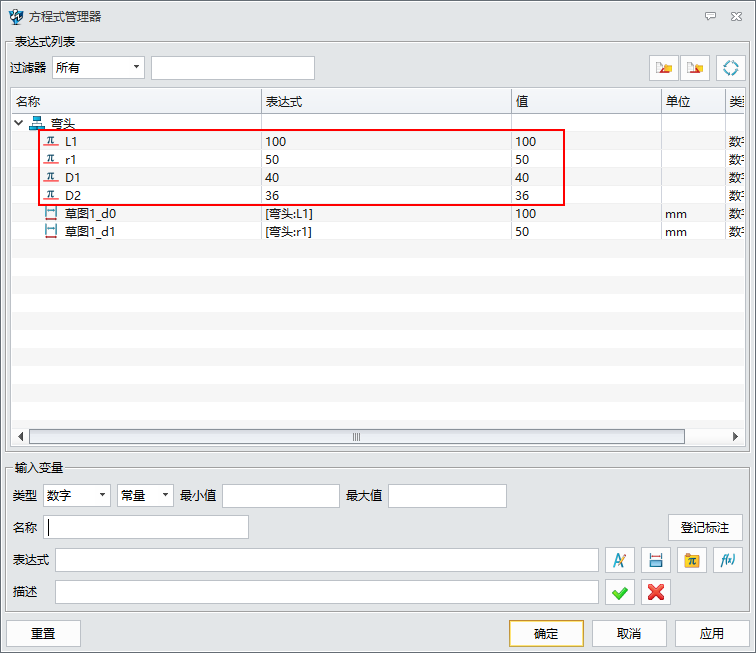
Task: Click the 确定 button
Action: [x=545, y=634]
